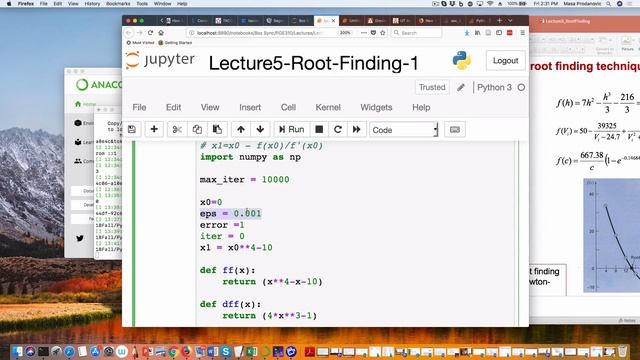Open the cell type Code dropdown

[x=404, y=130]
